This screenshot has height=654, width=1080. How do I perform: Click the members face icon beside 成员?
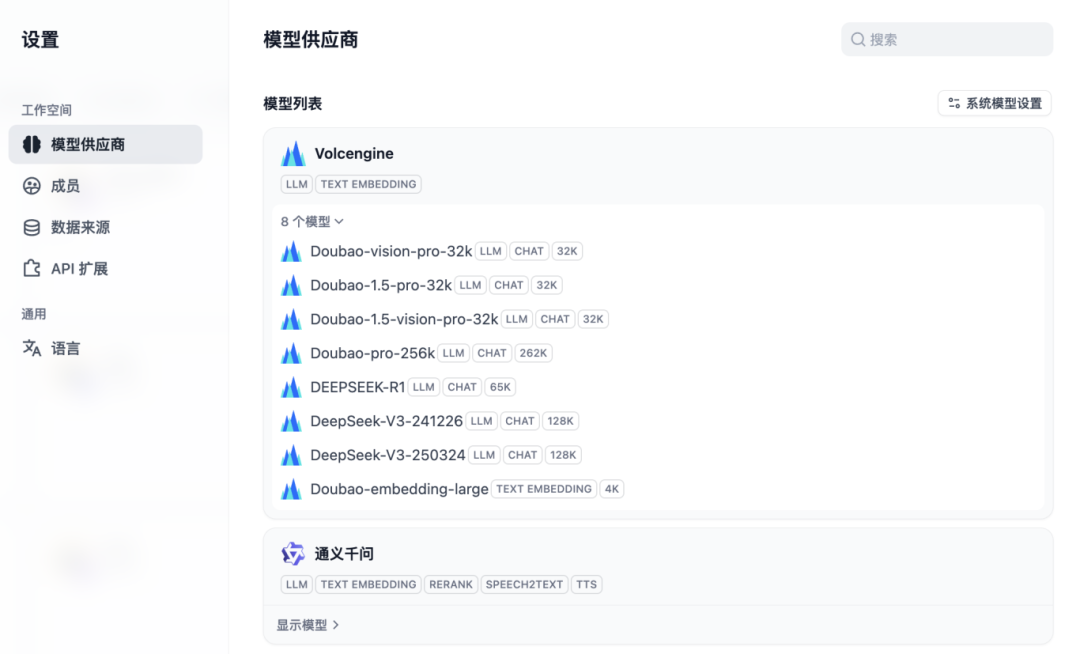(x=32, y=186)
